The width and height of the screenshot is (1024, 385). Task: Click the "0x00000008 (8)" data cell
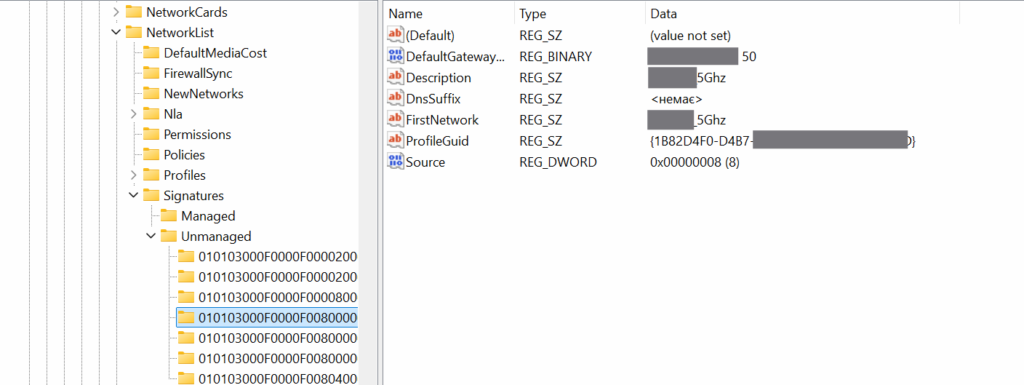pyautogui.click(x=695, y=162)
